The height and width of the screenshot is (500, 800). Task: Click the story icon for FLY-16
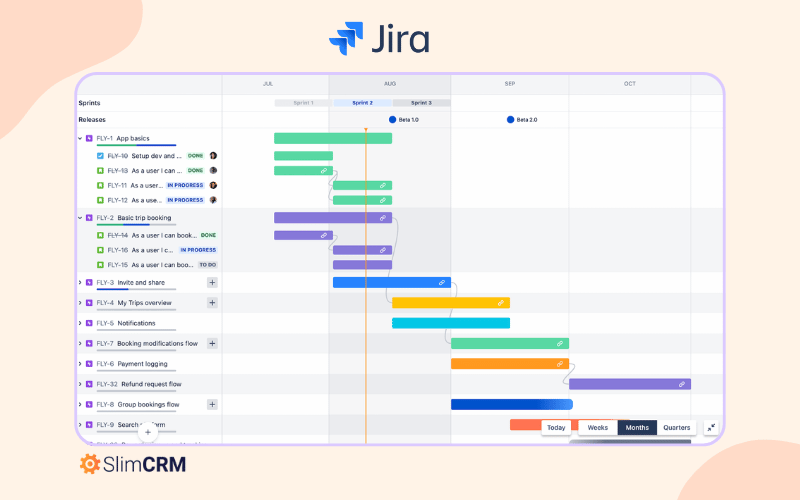tap(101, 251)
